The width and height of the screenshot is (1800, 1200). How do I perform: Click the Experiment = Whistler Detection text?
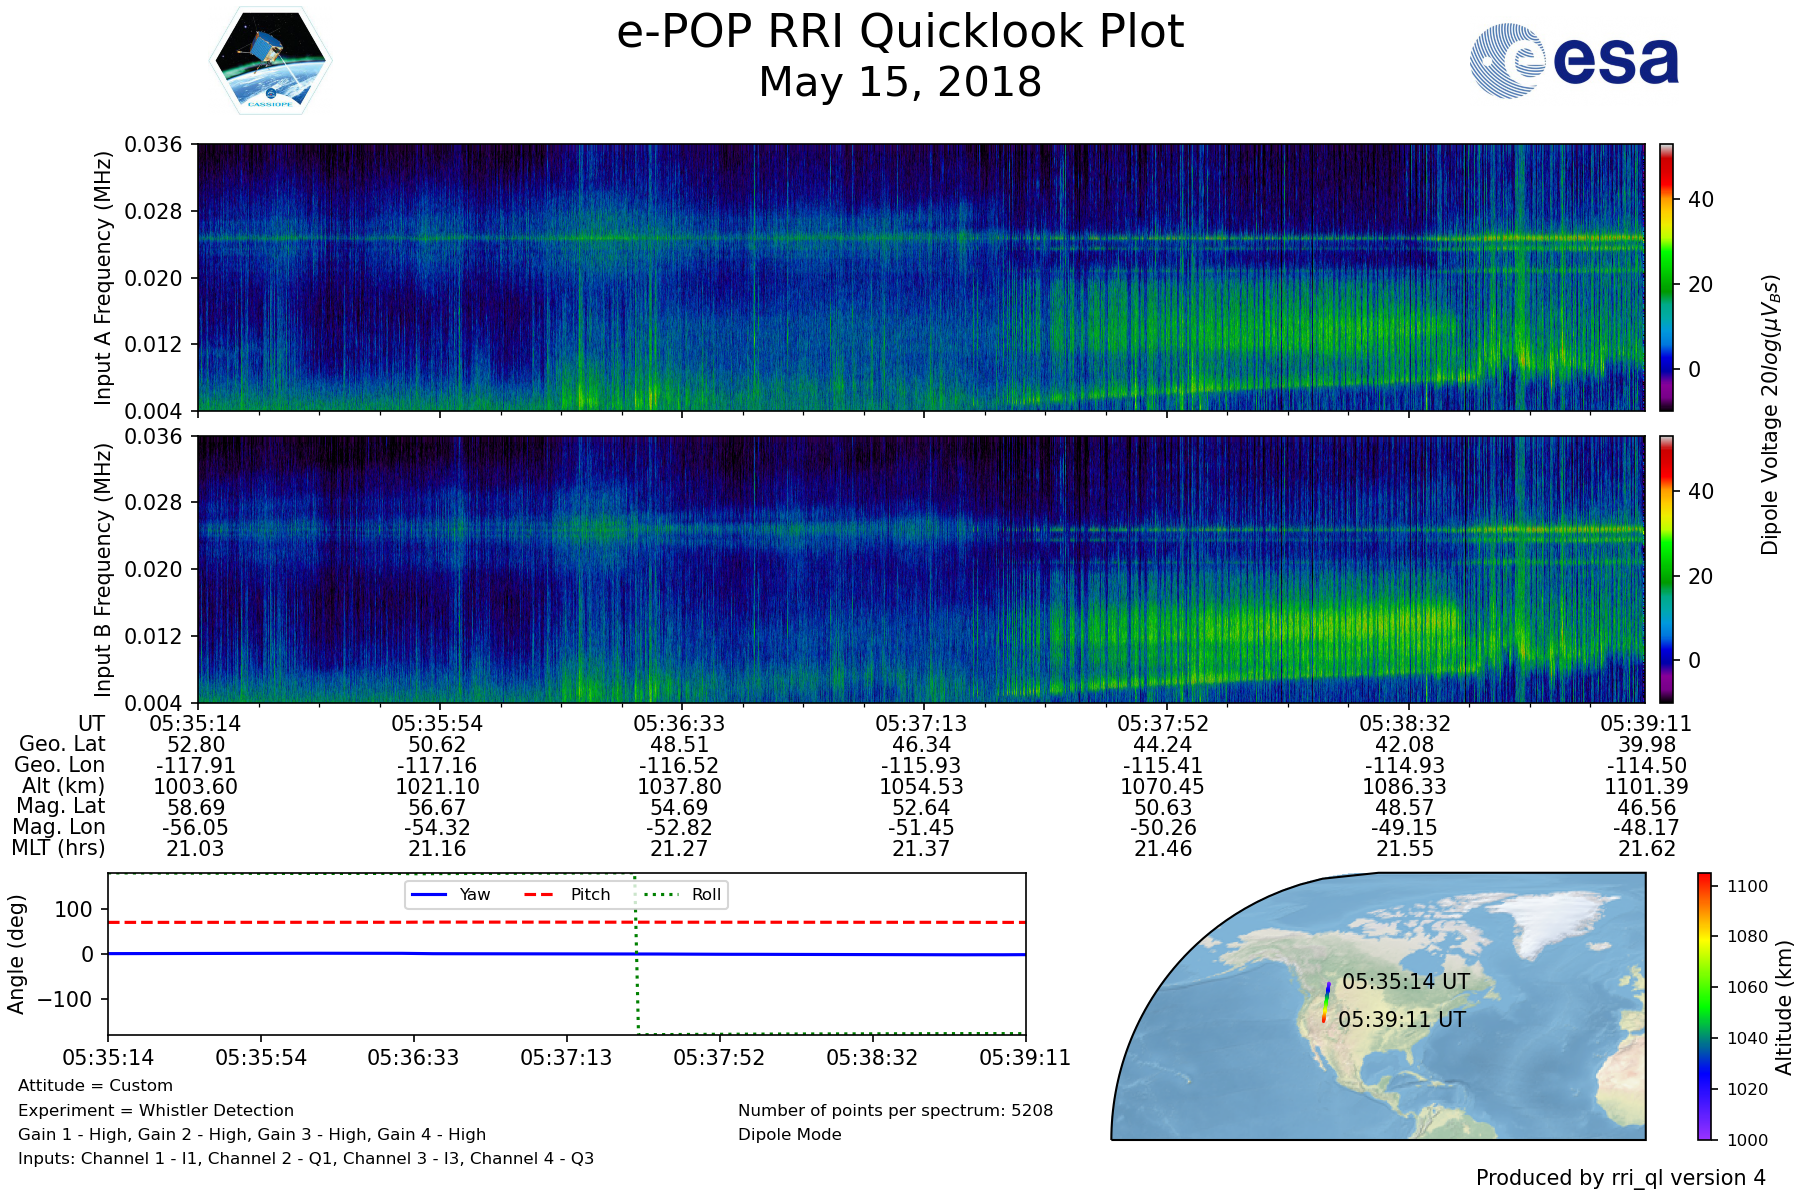tap(156, 1110)
